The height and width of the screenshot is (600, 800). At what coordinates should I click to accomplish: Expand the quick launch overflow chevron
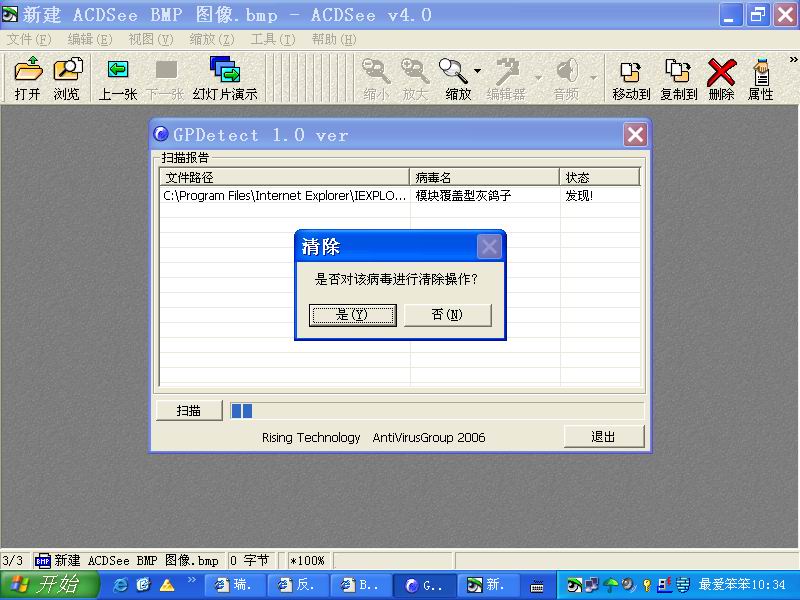[192, 579]
